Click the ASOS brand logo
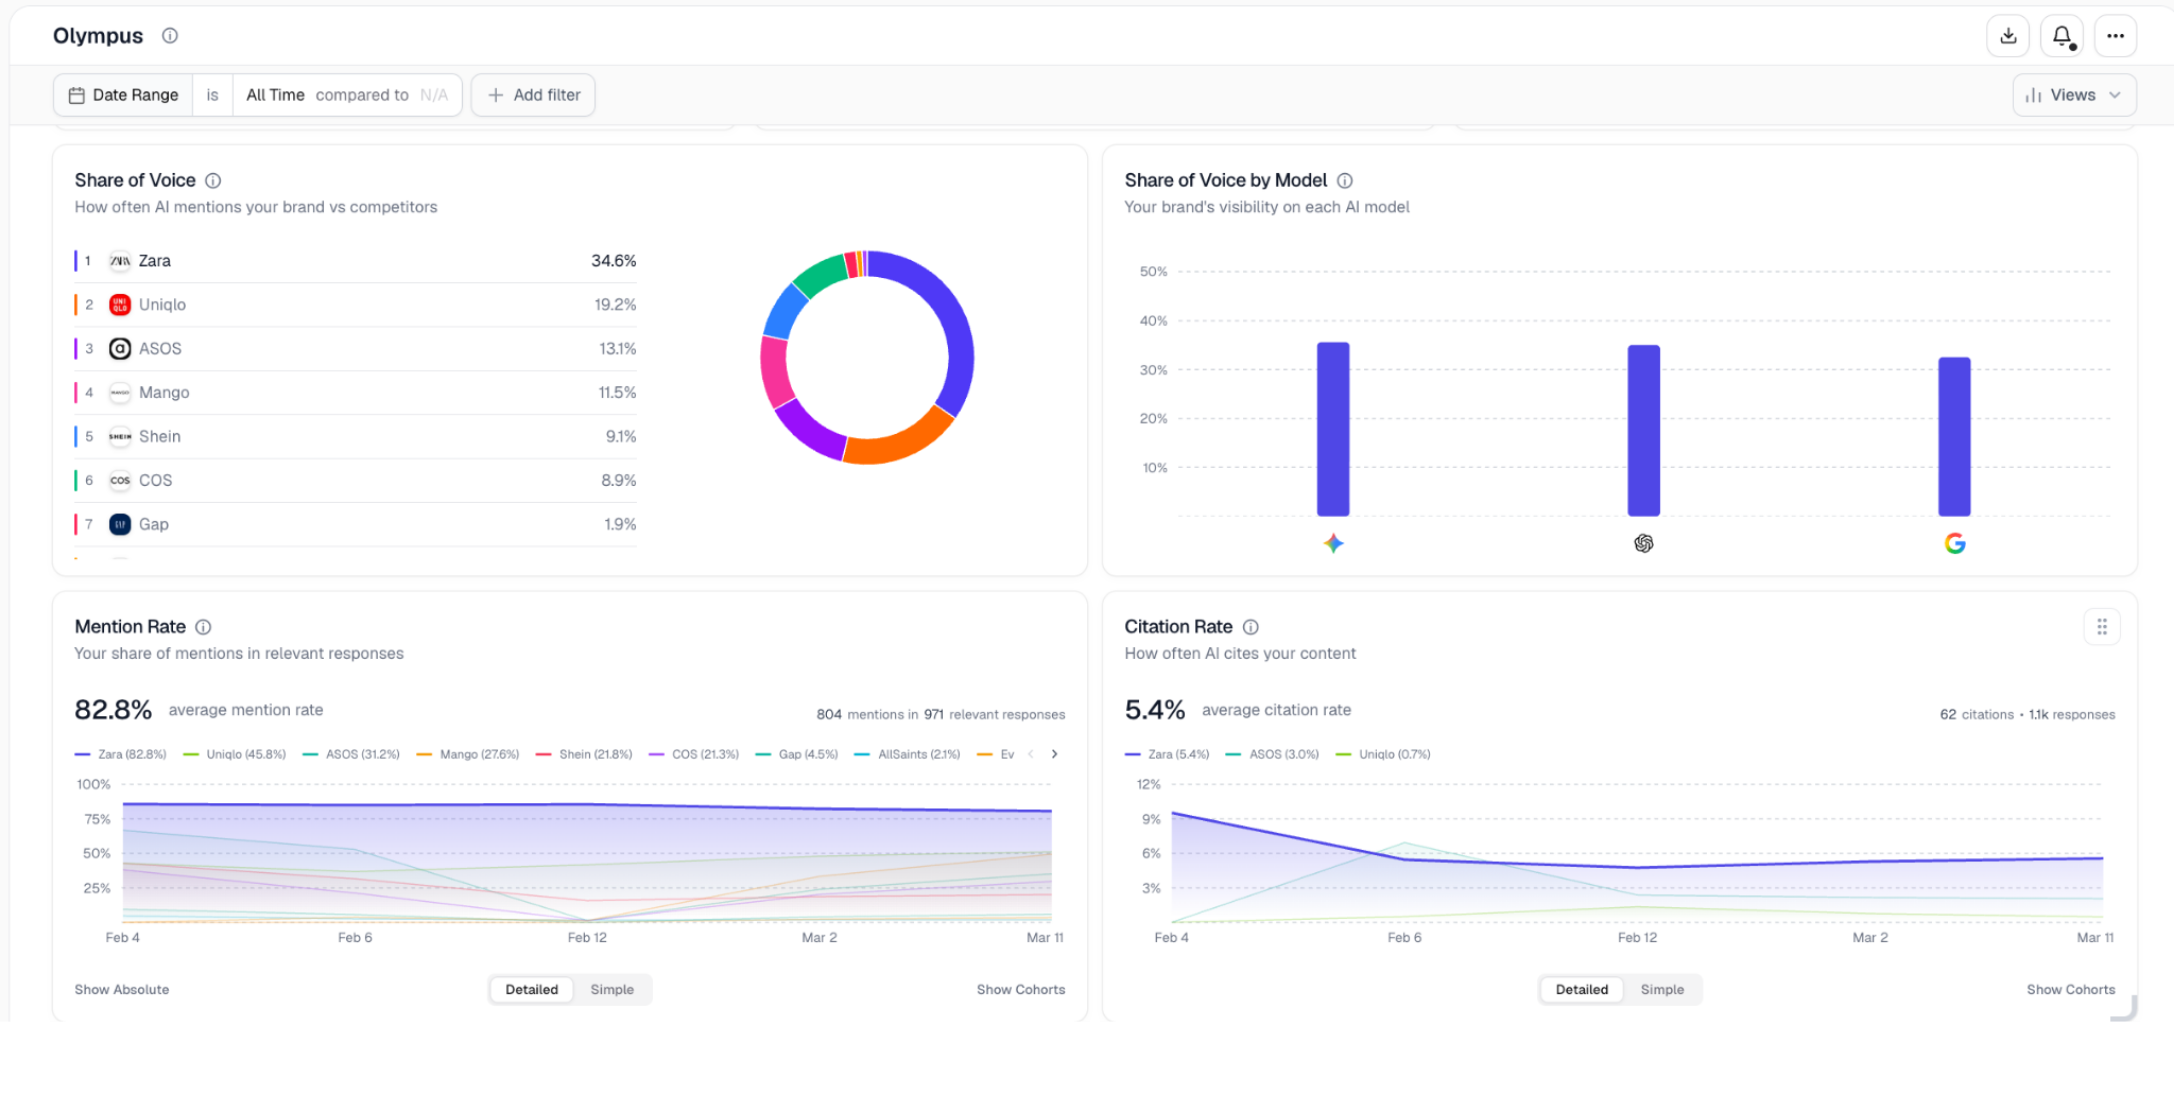The height and width of the screenshot is (1094, 2174). [120, 349]
